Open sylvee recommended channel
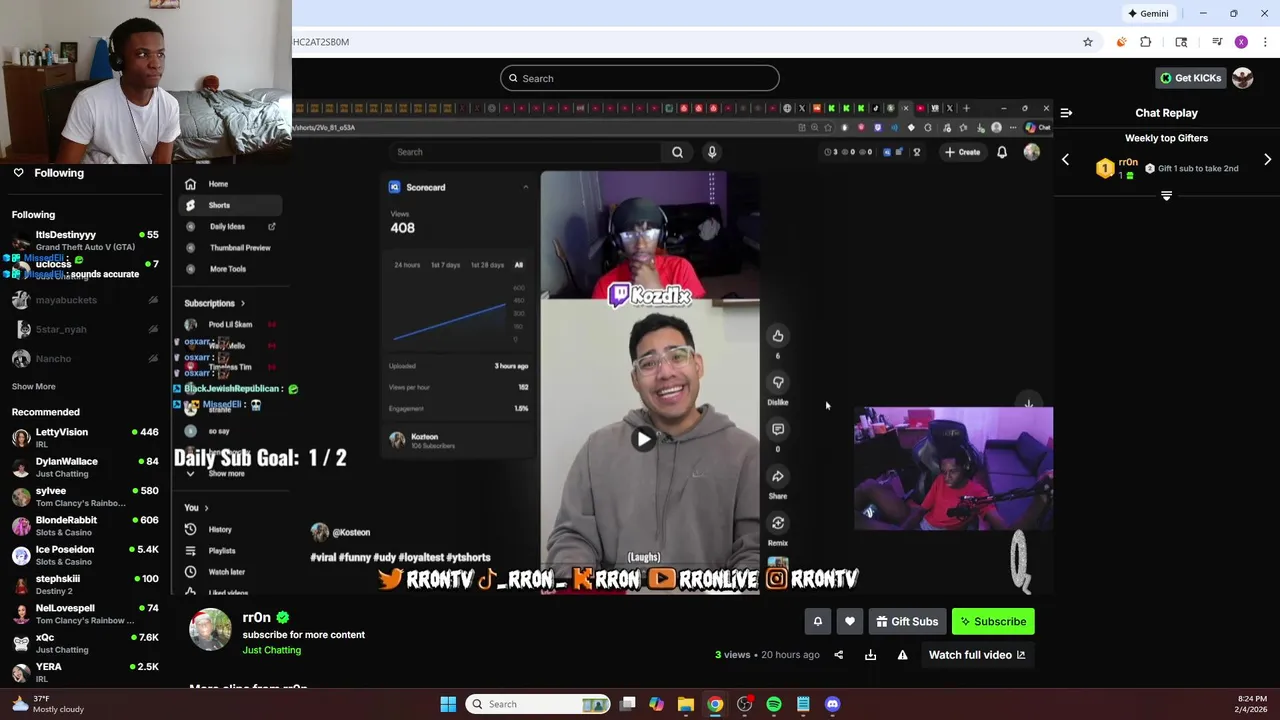1280x720 pixels. coord(85,496)
